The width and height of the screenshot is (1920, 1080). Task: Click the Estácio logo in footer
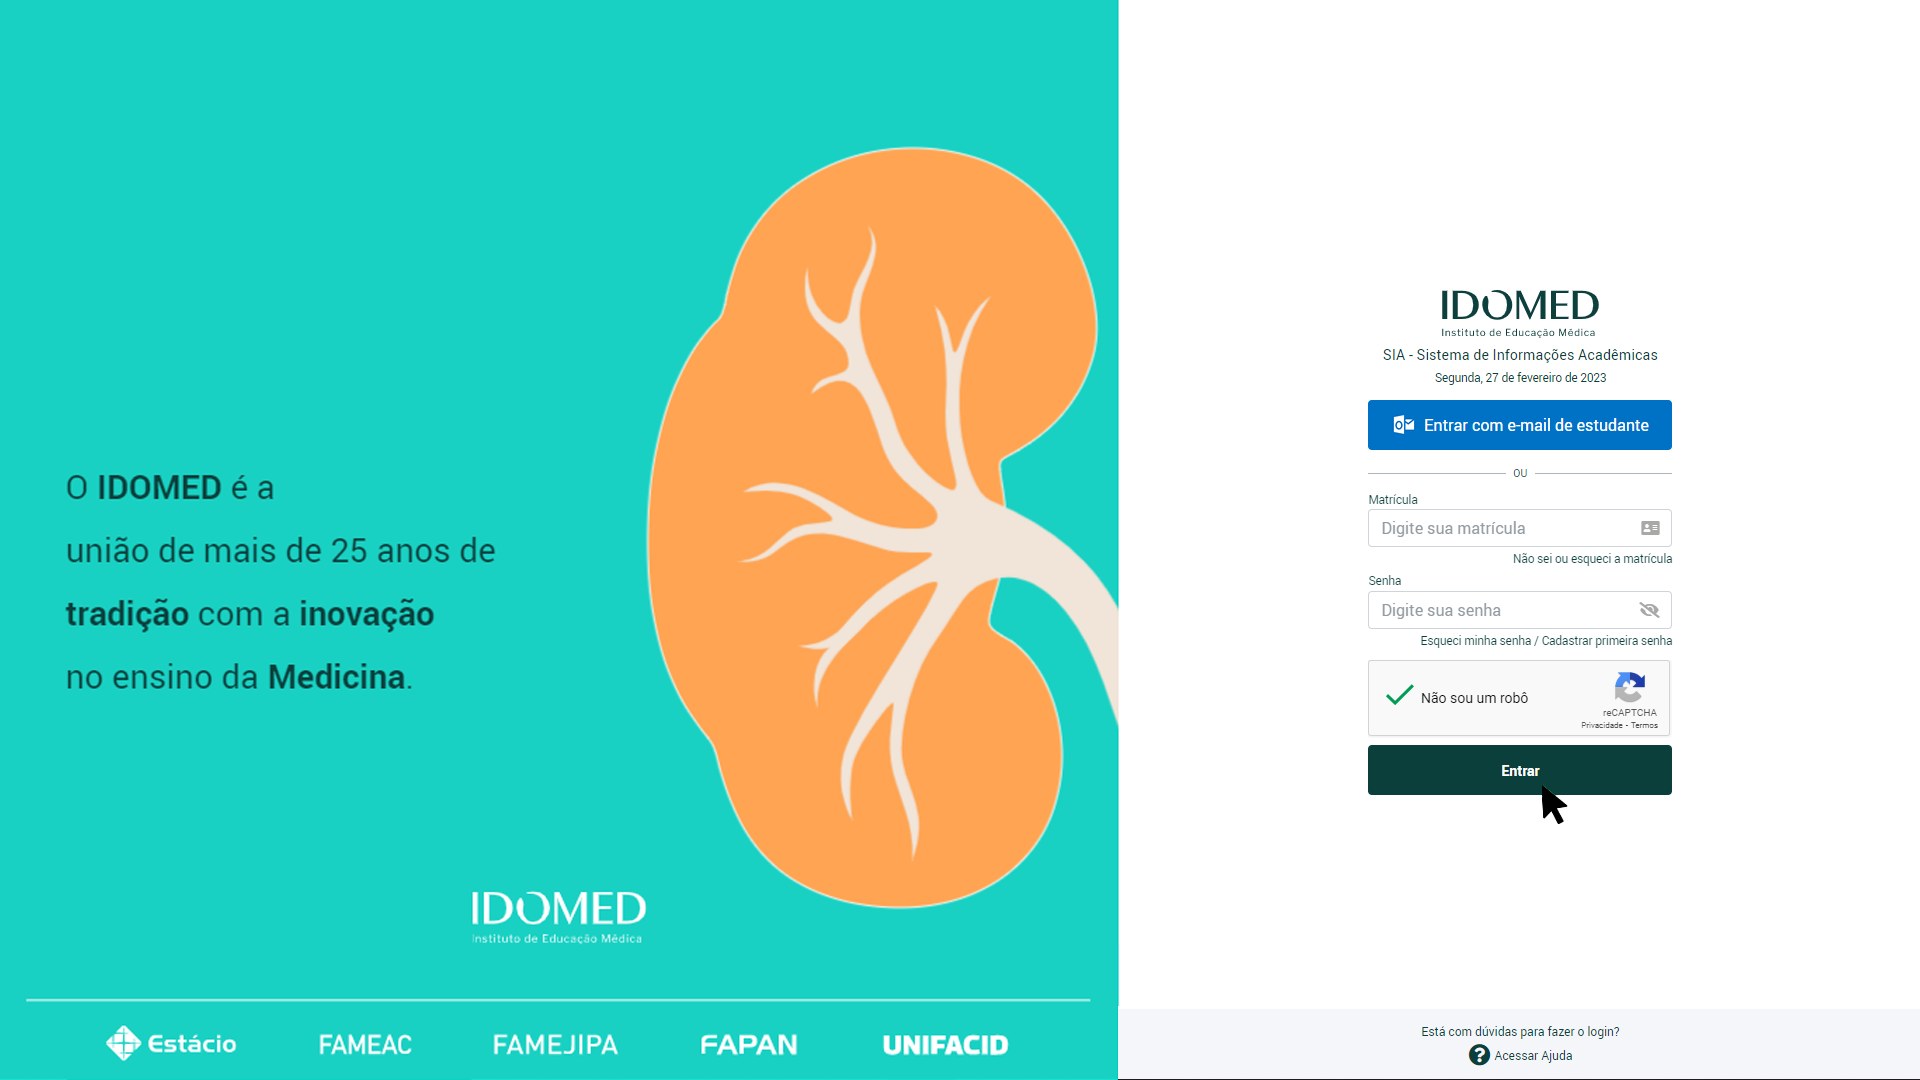pos(171,1043)
